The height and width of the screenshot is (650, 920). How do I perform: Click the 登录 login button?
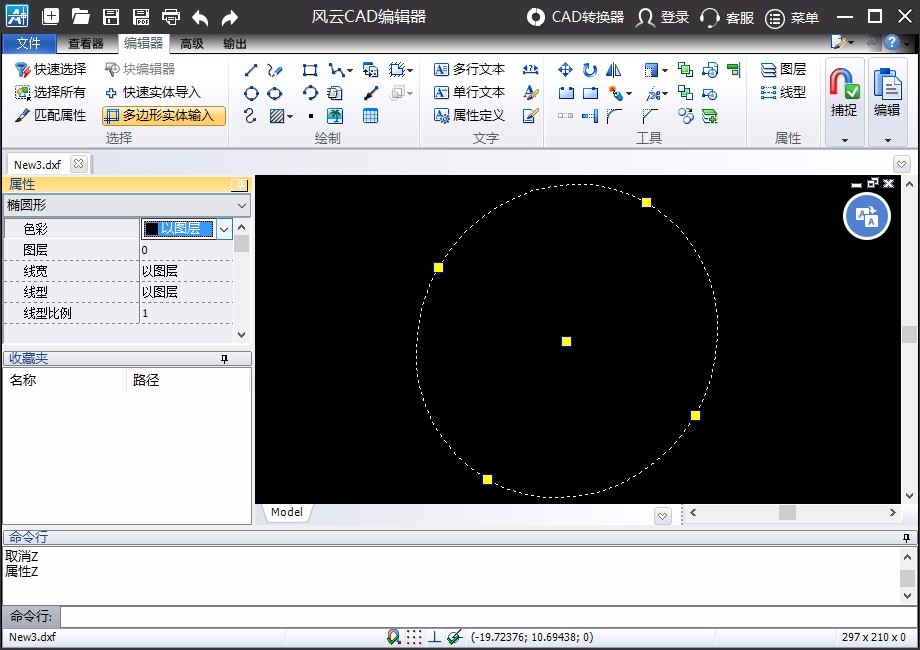[x=664, y=17]
